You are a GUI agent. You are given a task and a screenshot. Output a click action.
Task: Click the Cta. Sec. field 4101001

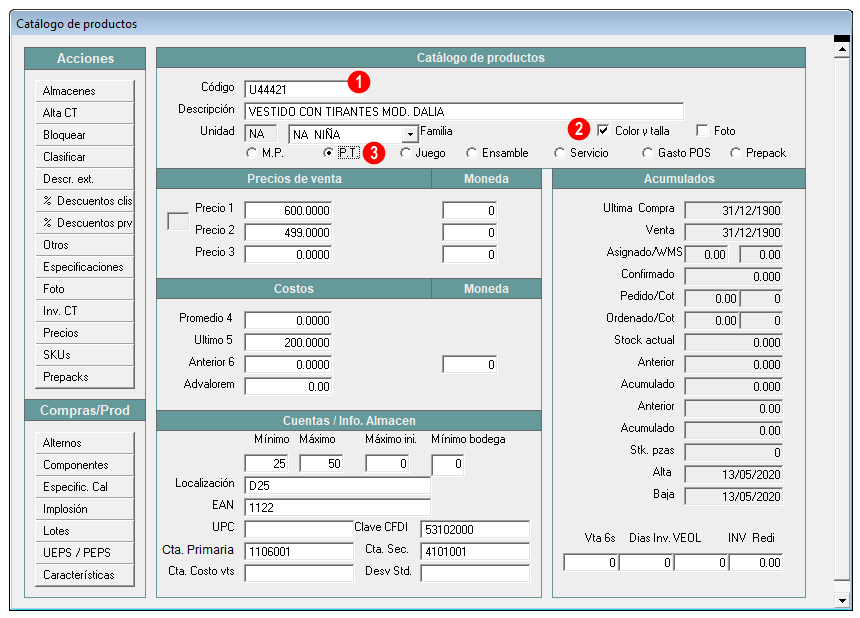(475, 551)
